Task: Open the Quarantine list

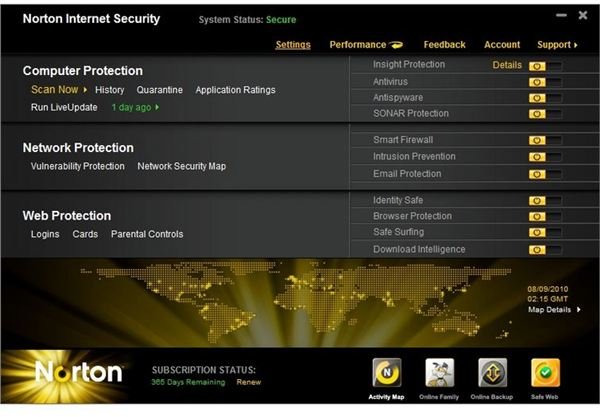Action: (x=160, y=90)
